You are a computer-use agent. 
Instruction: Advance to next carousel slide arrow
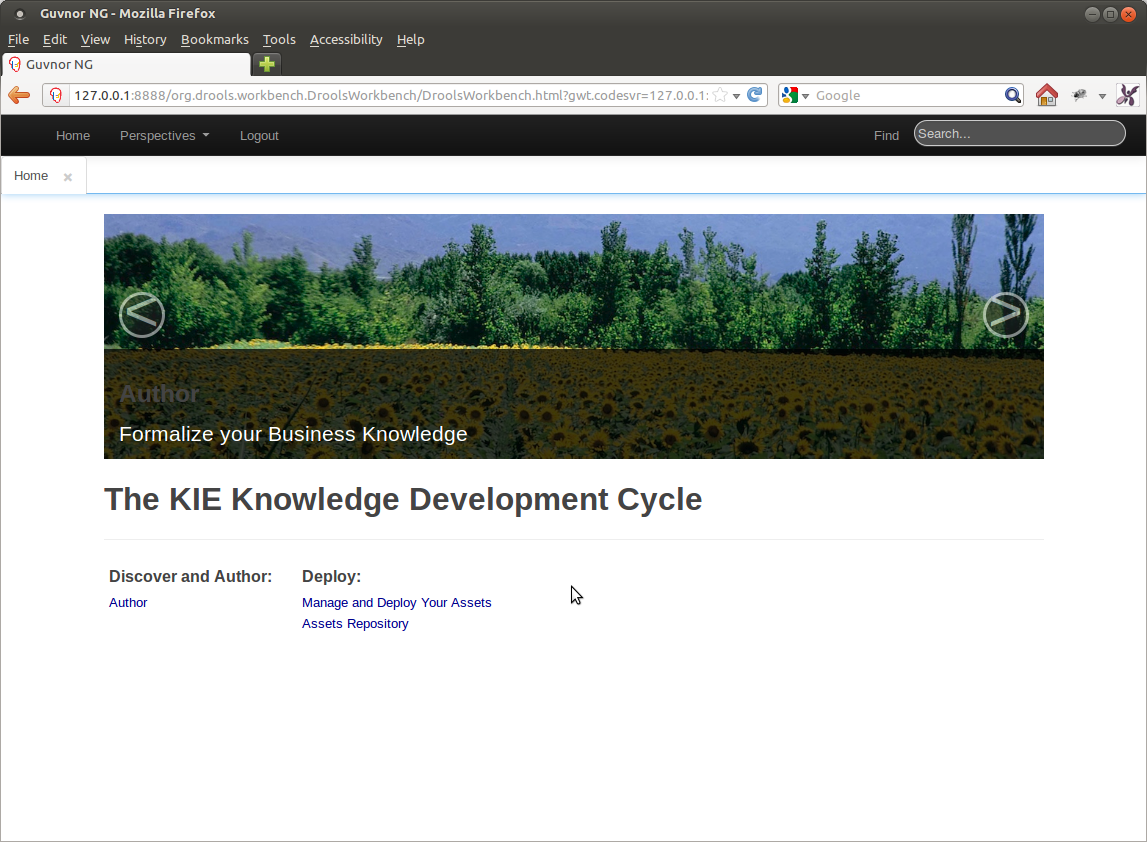click(1005, 315)
